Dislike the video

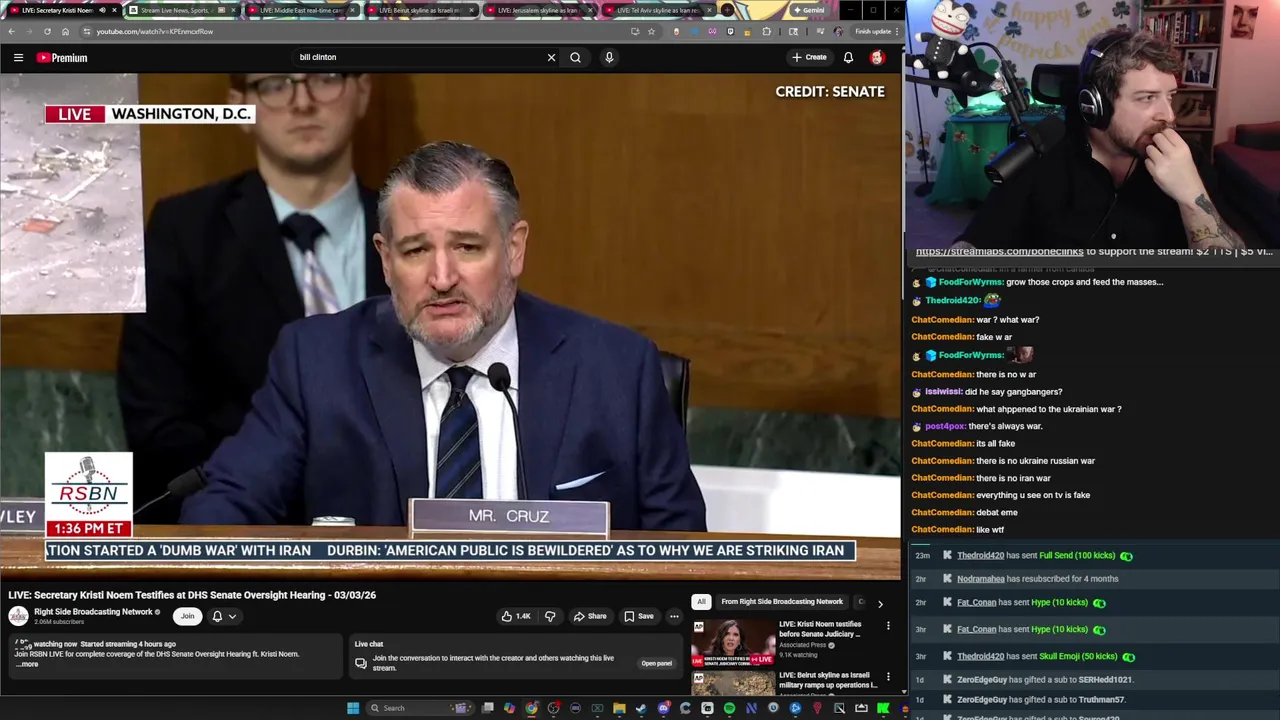pos(549,616)
